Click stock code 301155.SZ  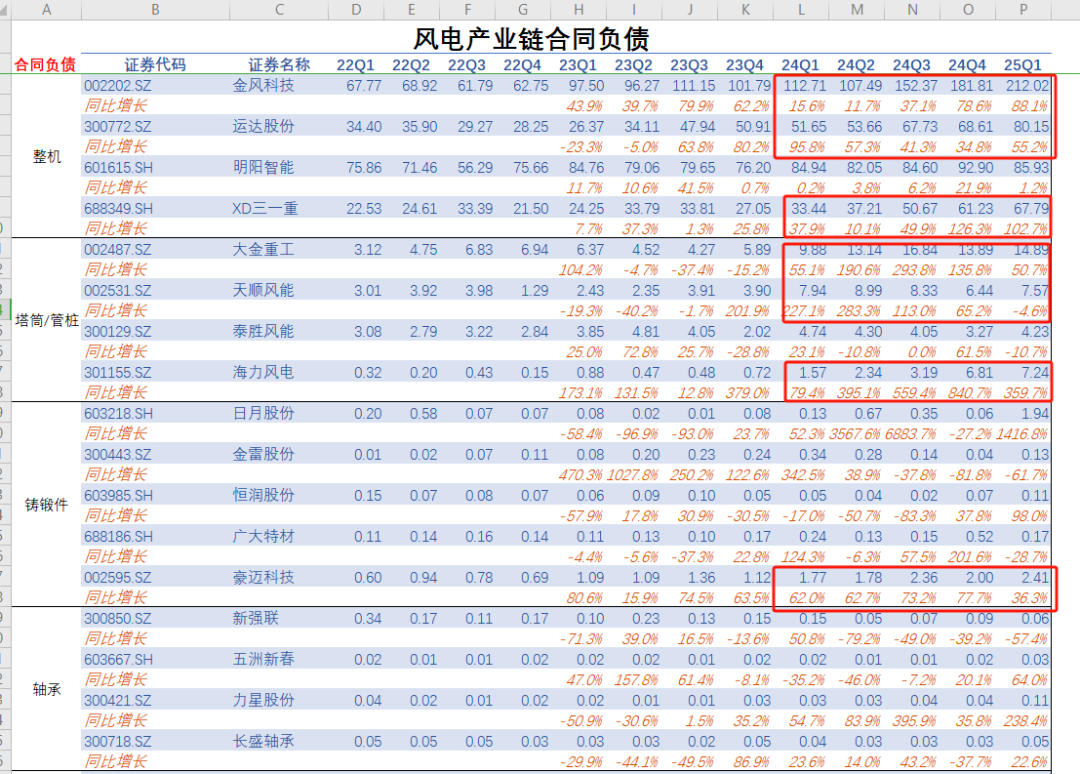118,373
